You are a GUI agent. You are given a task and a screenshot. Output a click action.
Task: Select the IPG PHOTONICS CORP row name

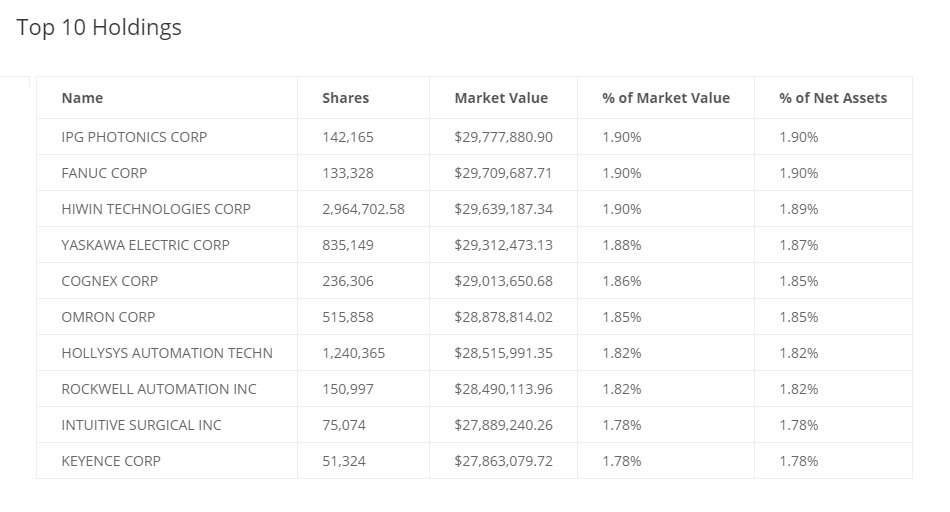coord(134,137)
